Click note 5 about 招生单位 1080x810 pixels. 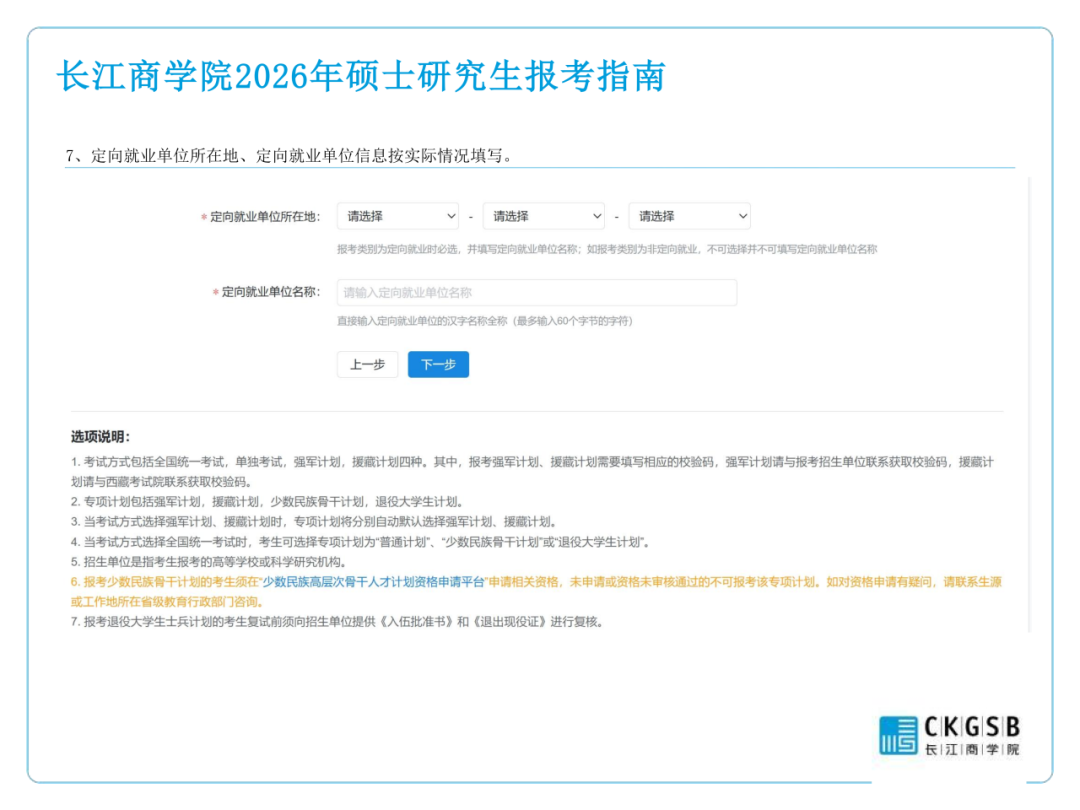pos(207,562)
